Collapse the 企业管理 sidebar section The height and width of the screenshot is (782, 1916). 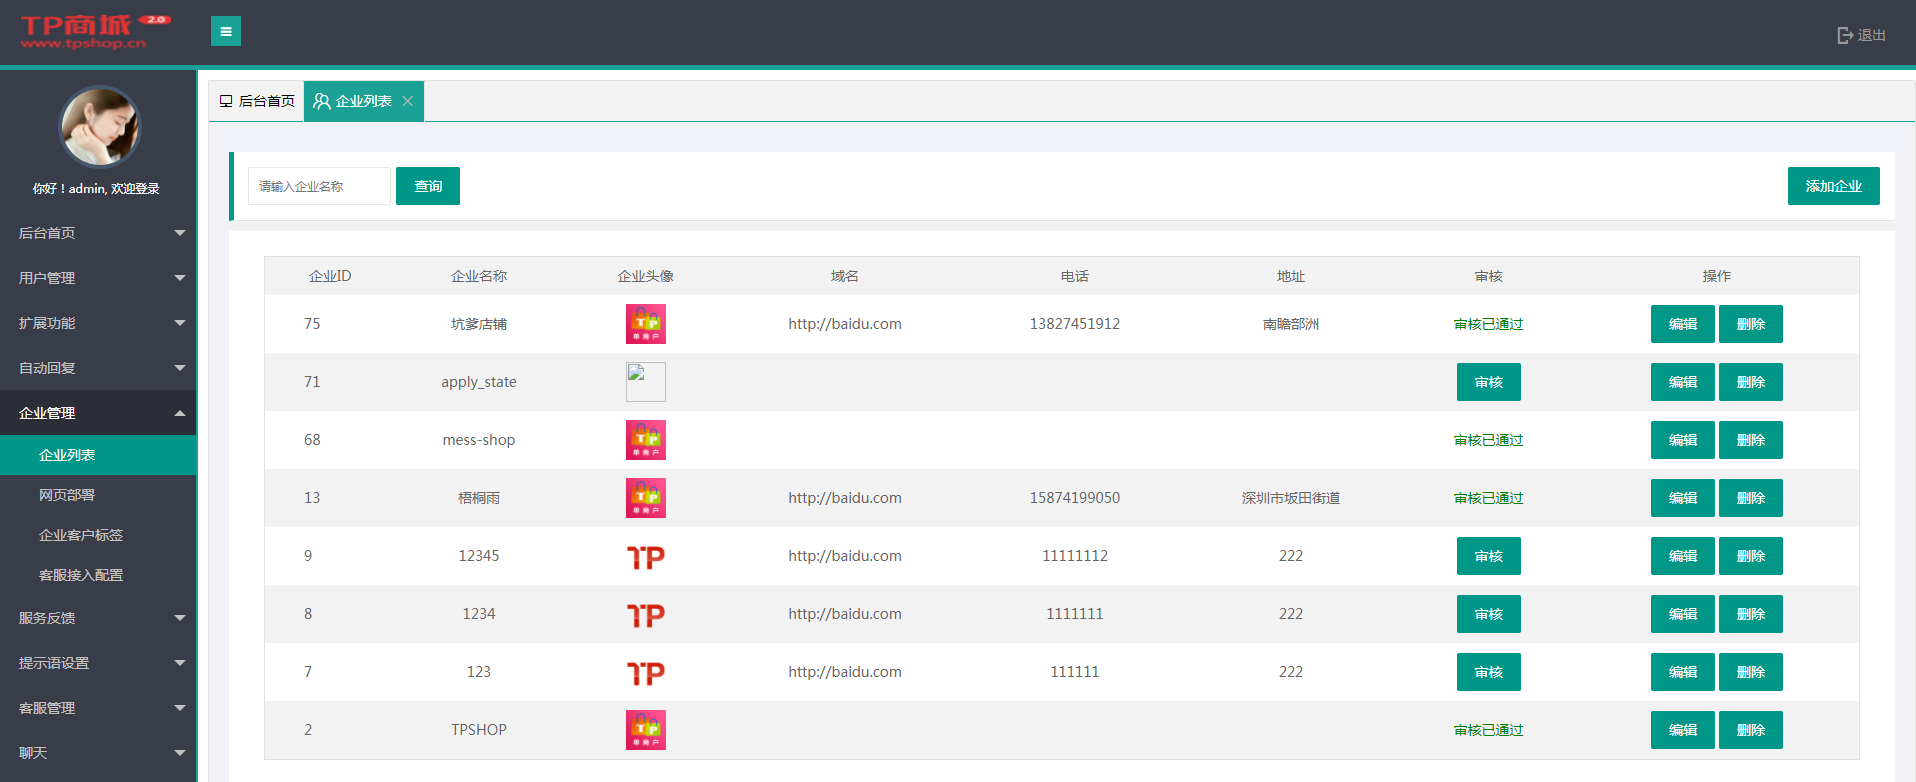(x=98, y=413)
